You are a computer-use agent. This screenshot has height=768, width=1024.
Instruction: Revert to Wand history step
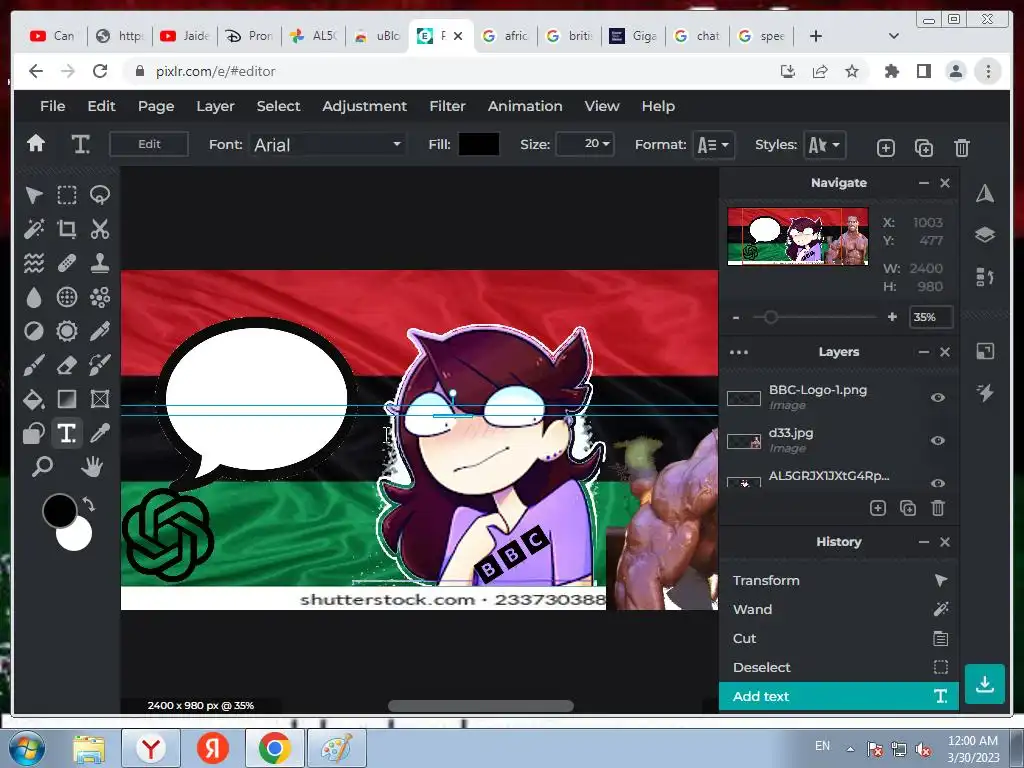point(839,609)
